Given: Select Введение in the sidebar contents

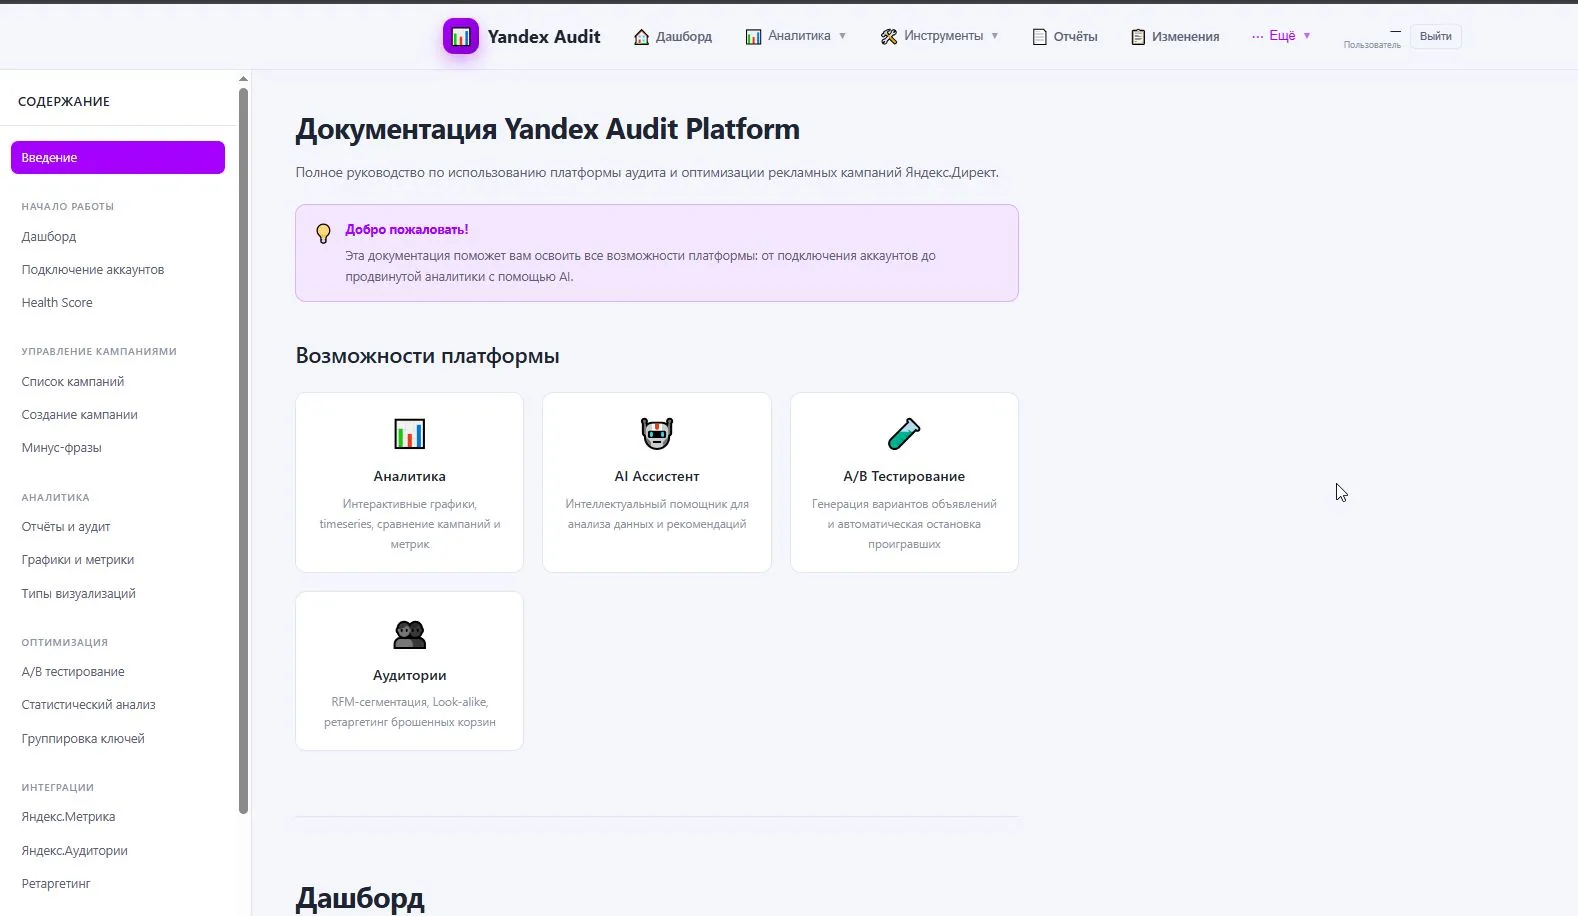Looking at the screenshot, I should (118, 158).
